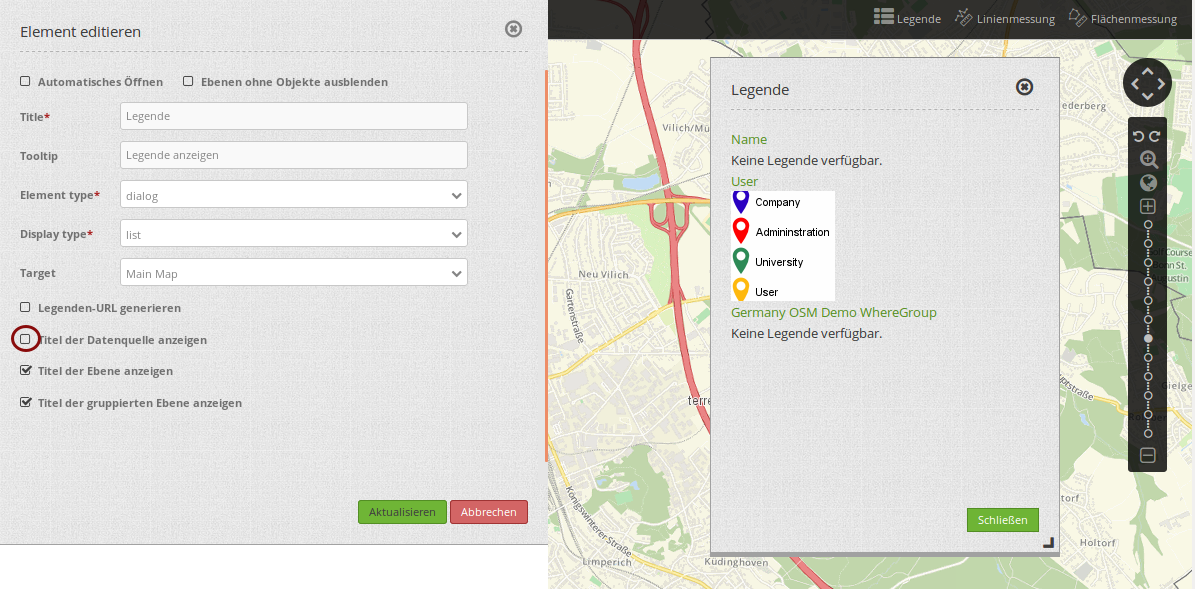Screen dimensions: 1197x589
Task: Expand the Display type dropdown
Action: [293, 234]
